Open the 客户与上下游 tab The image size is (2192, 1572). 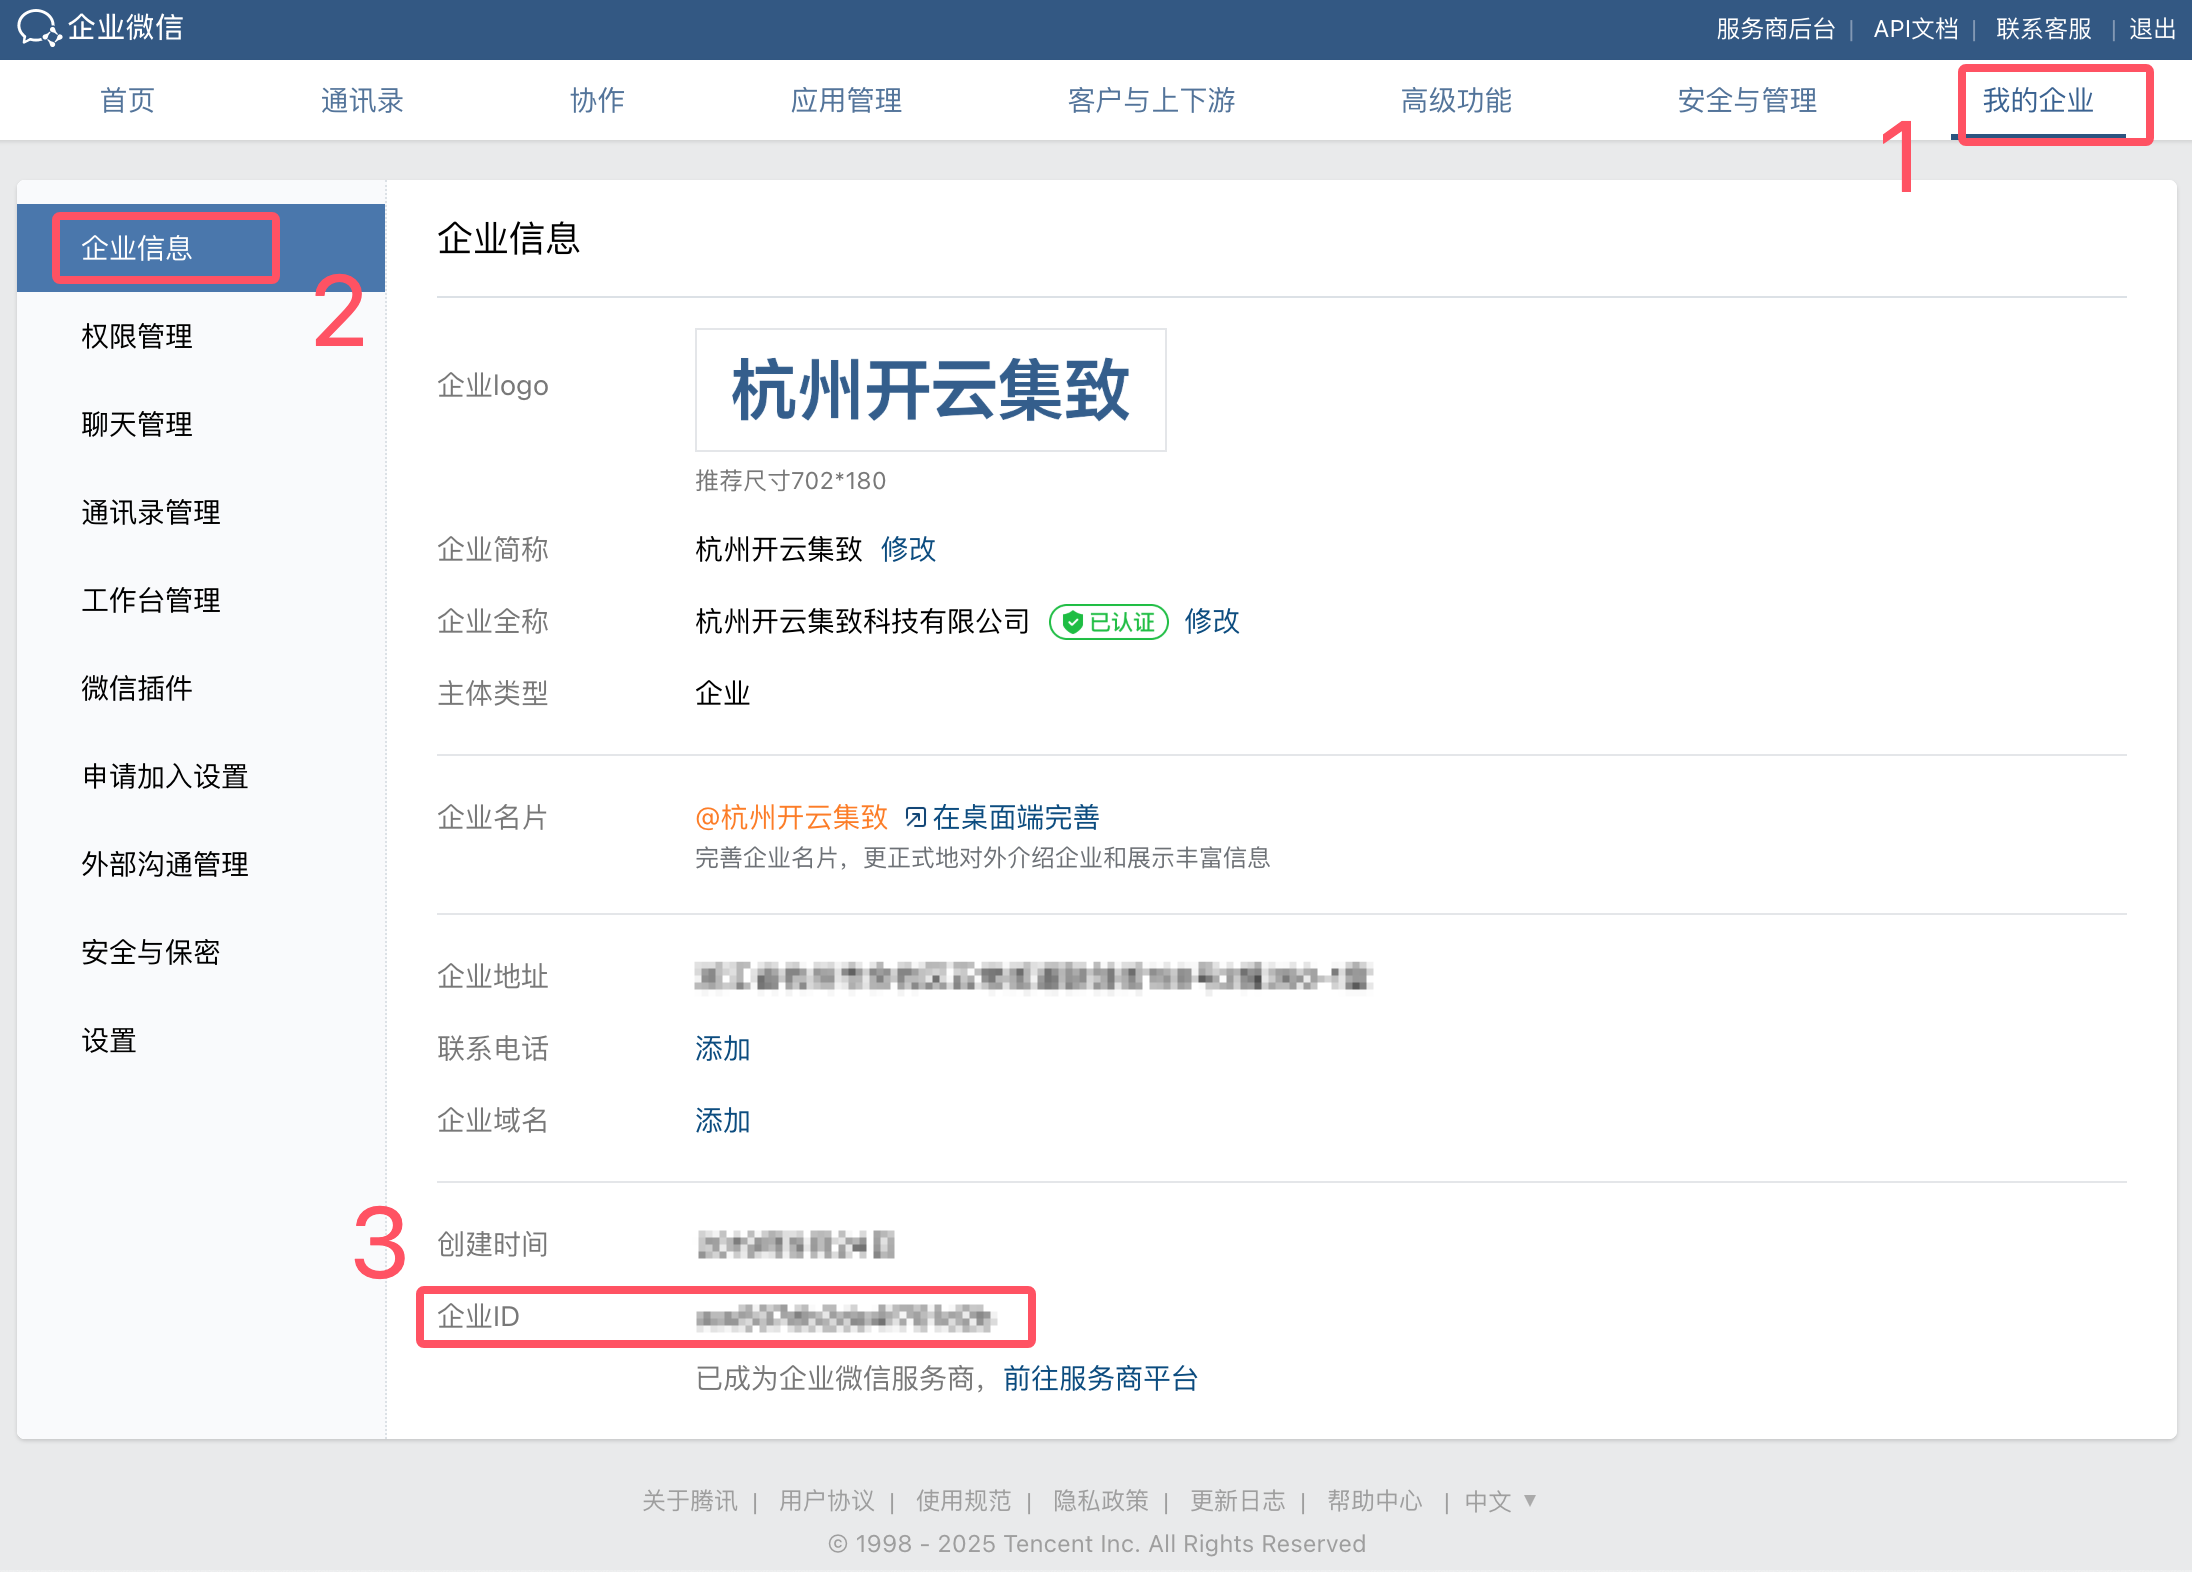point(1151,100)
